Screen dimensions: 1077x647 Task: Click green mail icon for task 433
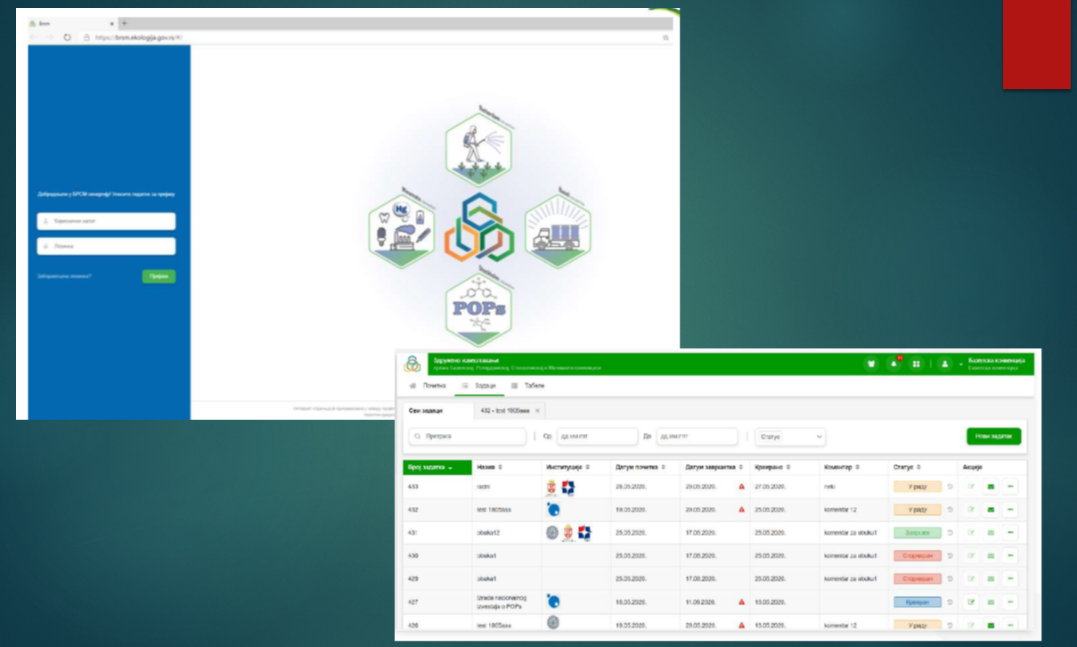(990, 487)
